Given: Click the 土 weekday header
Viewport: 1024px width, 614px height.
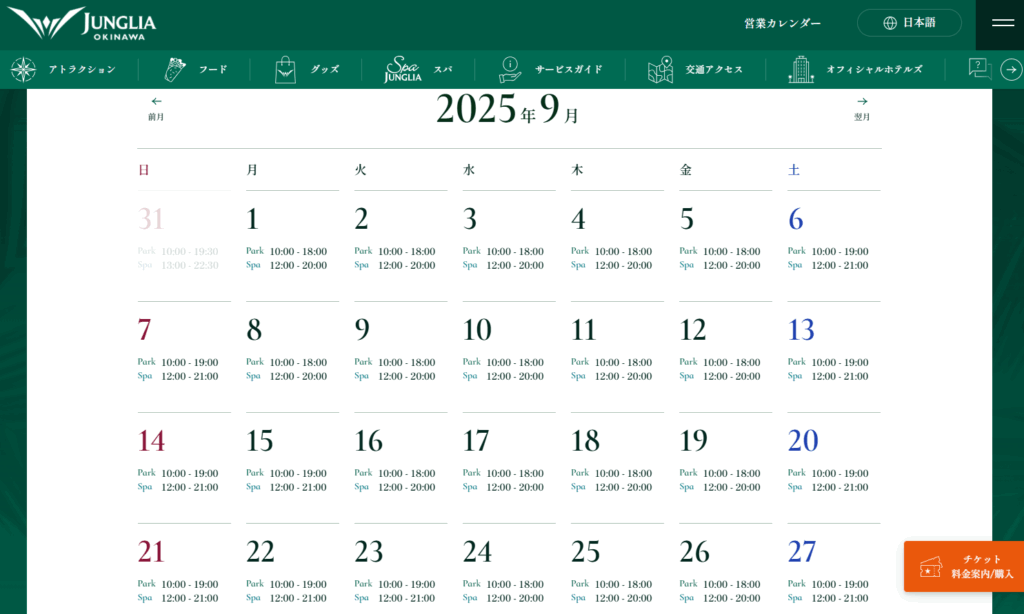Looking at the screenshot, I should (x=794, y=170).
